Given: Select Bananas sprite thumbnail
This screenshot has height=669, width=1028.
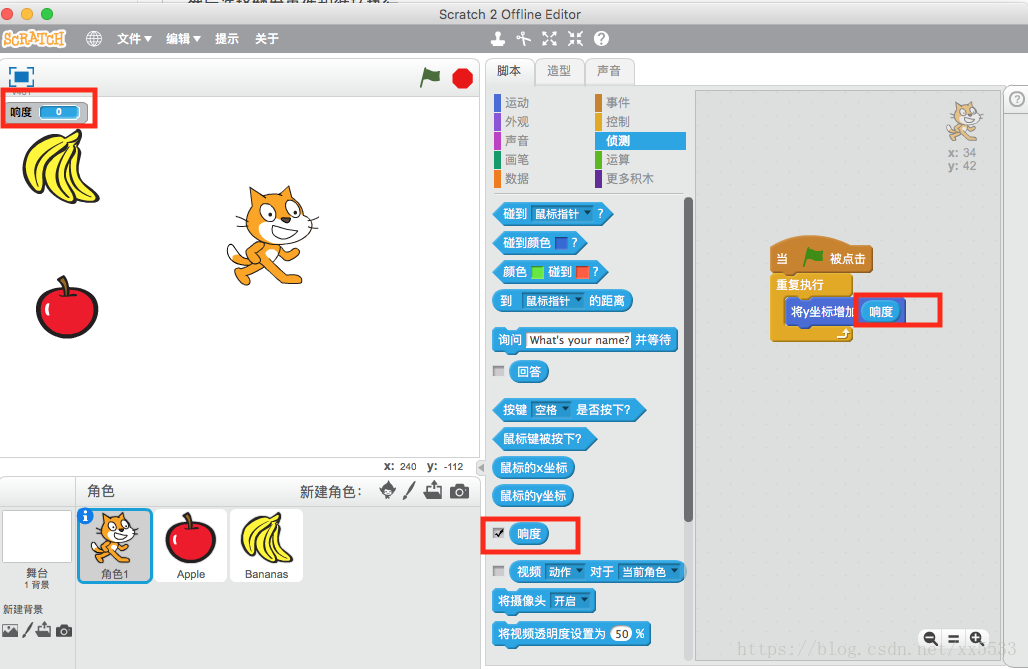Looking at the screenshot, I should coord(266,546).
